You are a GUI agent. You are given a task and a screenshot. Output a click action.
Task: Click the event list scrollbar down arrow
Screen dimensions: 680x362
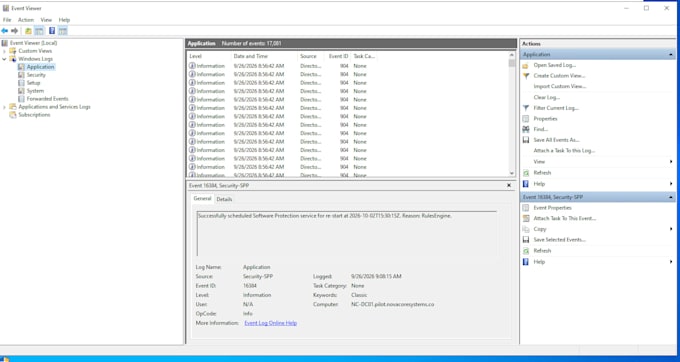[512, 173]
